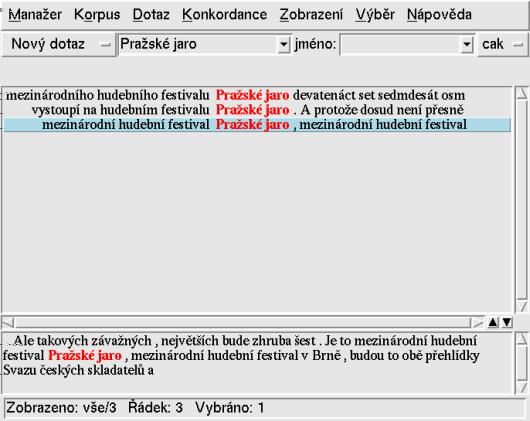This screenshot has width=530, height=421.
Task: Click horizontal scrollbar right arrow
Action: coord(478,322)
